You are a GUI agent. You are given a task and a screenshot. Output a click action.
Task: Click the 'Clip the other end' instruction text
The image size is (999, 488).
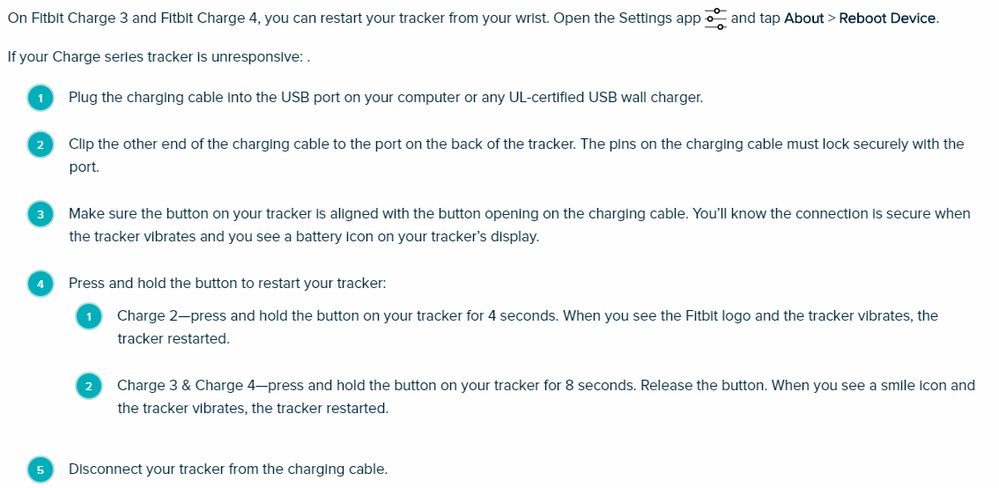pos(515,144)
